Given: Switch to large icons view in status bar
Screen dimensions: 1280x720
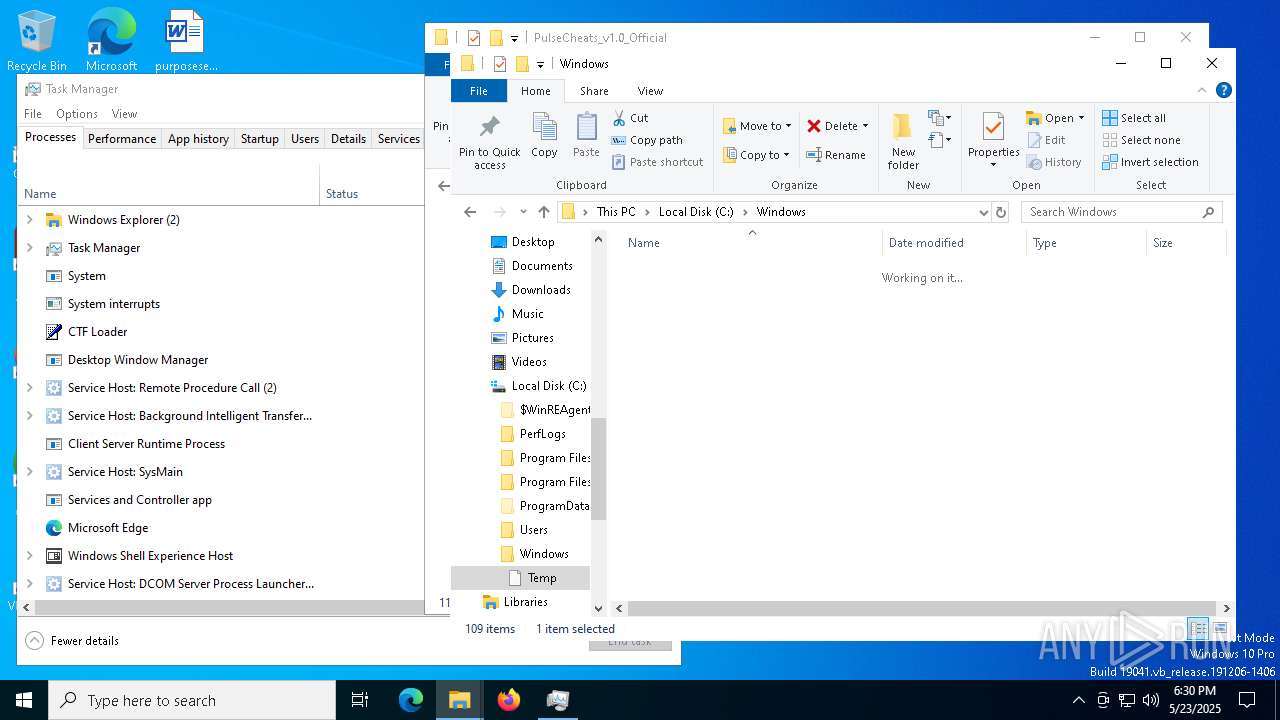Looking at the screenshot, I should 1220,629.
